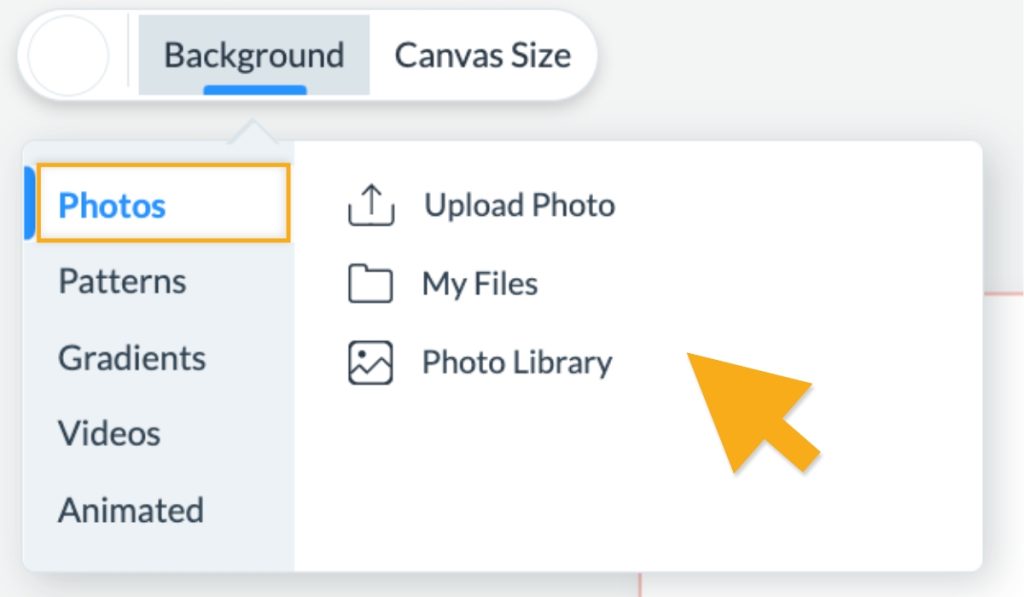Click the highlighted Photos outline box
This screenshot has height=597, width=1024.
click(x=163, y=205)
